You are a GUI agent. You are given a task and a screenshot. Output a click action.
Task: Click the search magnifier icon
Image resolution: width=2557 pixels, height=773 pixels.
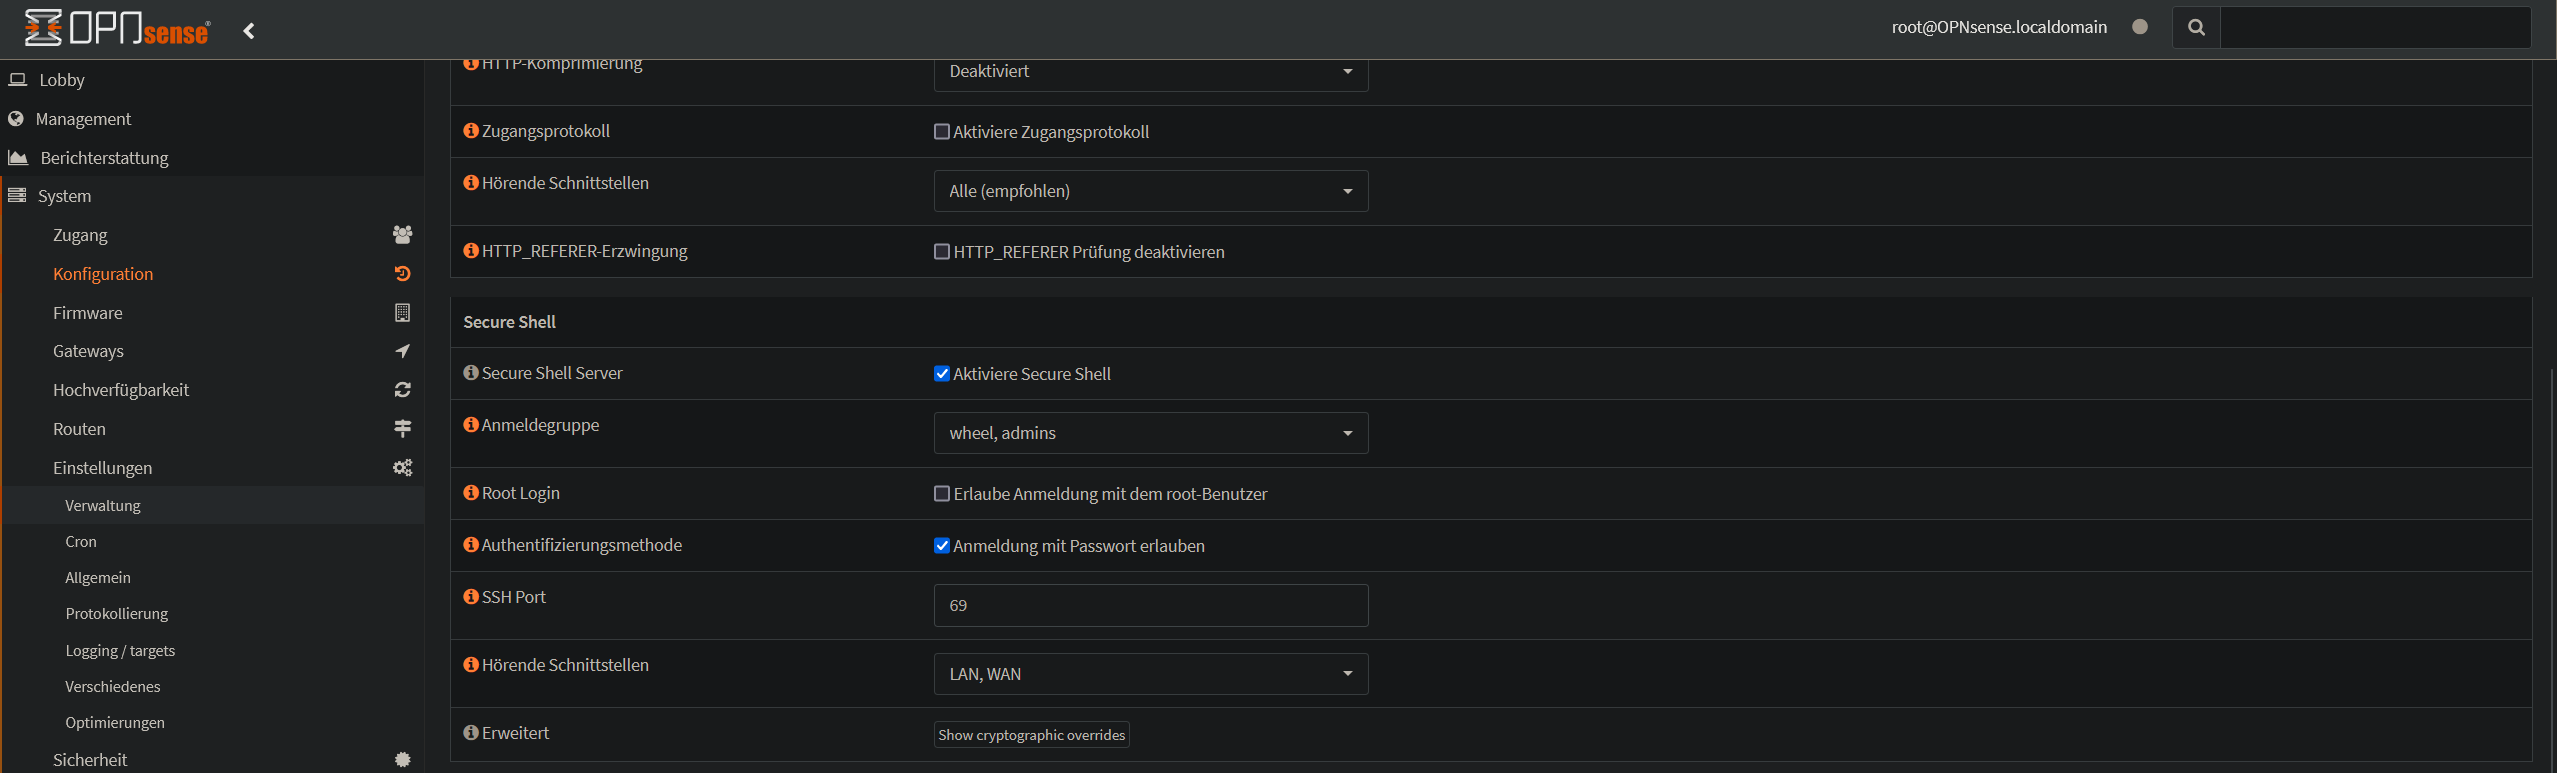tap(2196, 28)
